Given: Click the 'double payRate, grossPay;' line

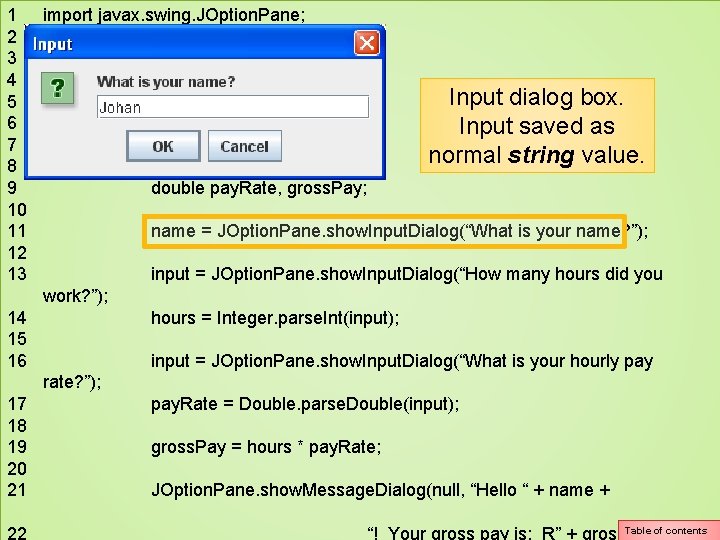Looking at the screenshot, I should pos(259,188).
